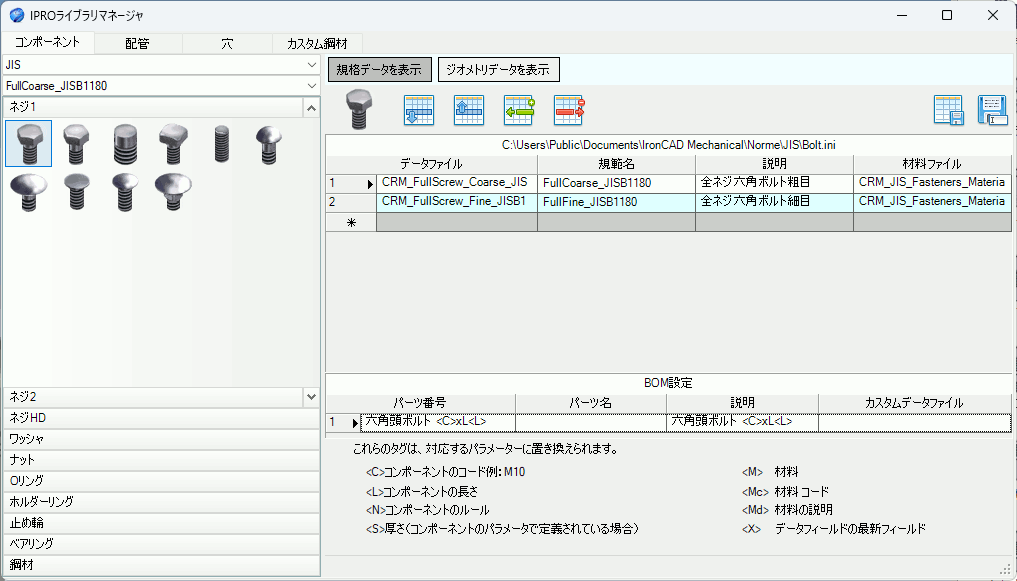1017x581 pixels.
Task: Click the large bolt preview icon
Action: [359, 110]
